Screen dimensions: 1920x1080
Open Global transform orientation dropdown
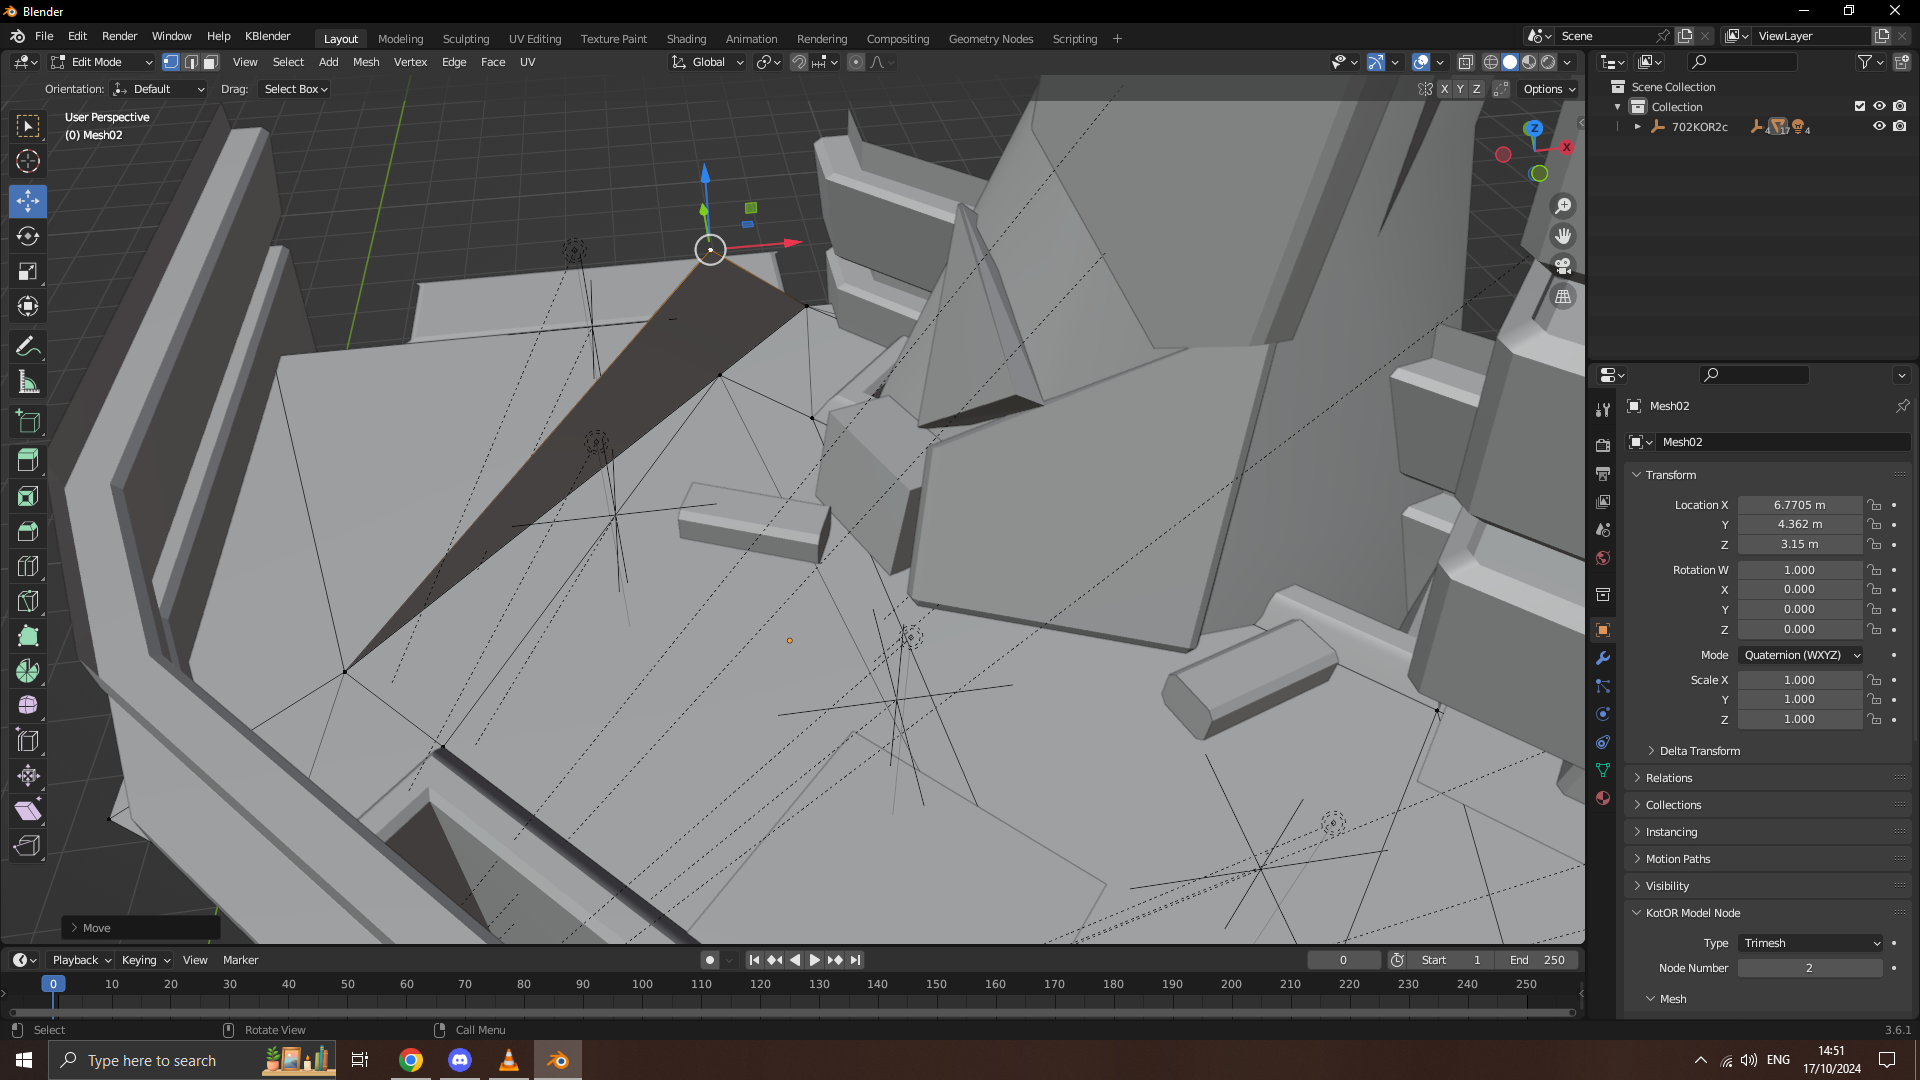click(x=708, y=62)
